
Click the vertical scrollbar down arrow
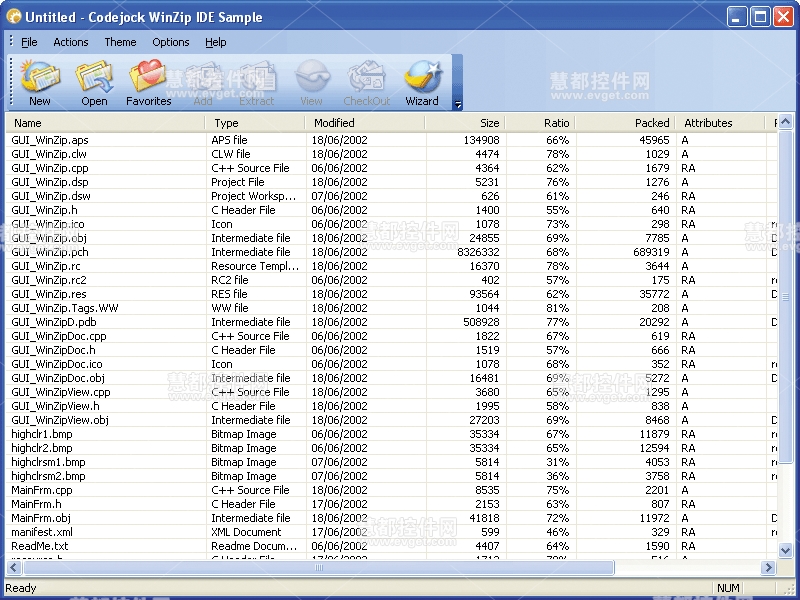pos(785,550)
